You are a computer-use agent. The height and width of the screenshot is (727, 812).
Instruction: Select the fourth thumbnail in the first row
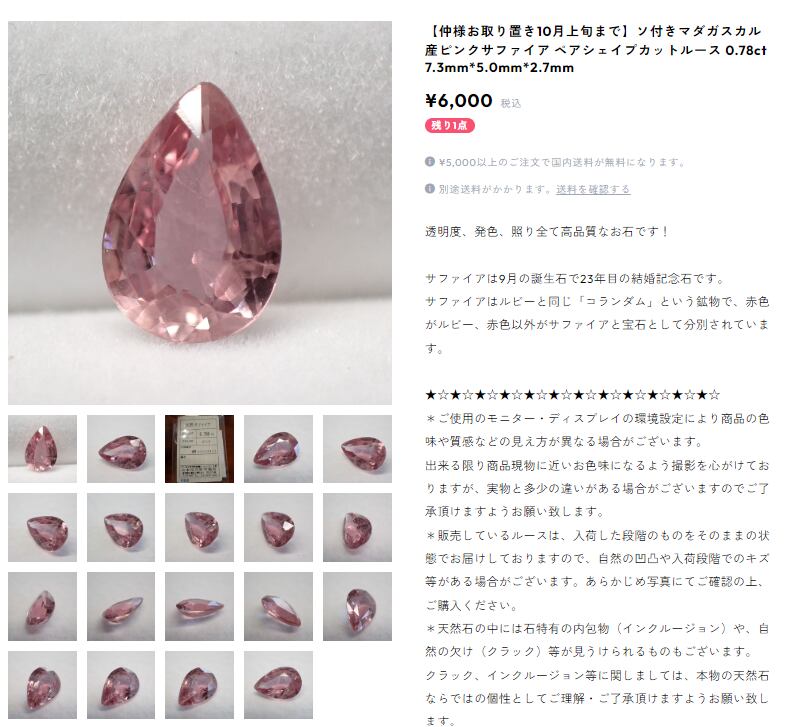point(279,449)
